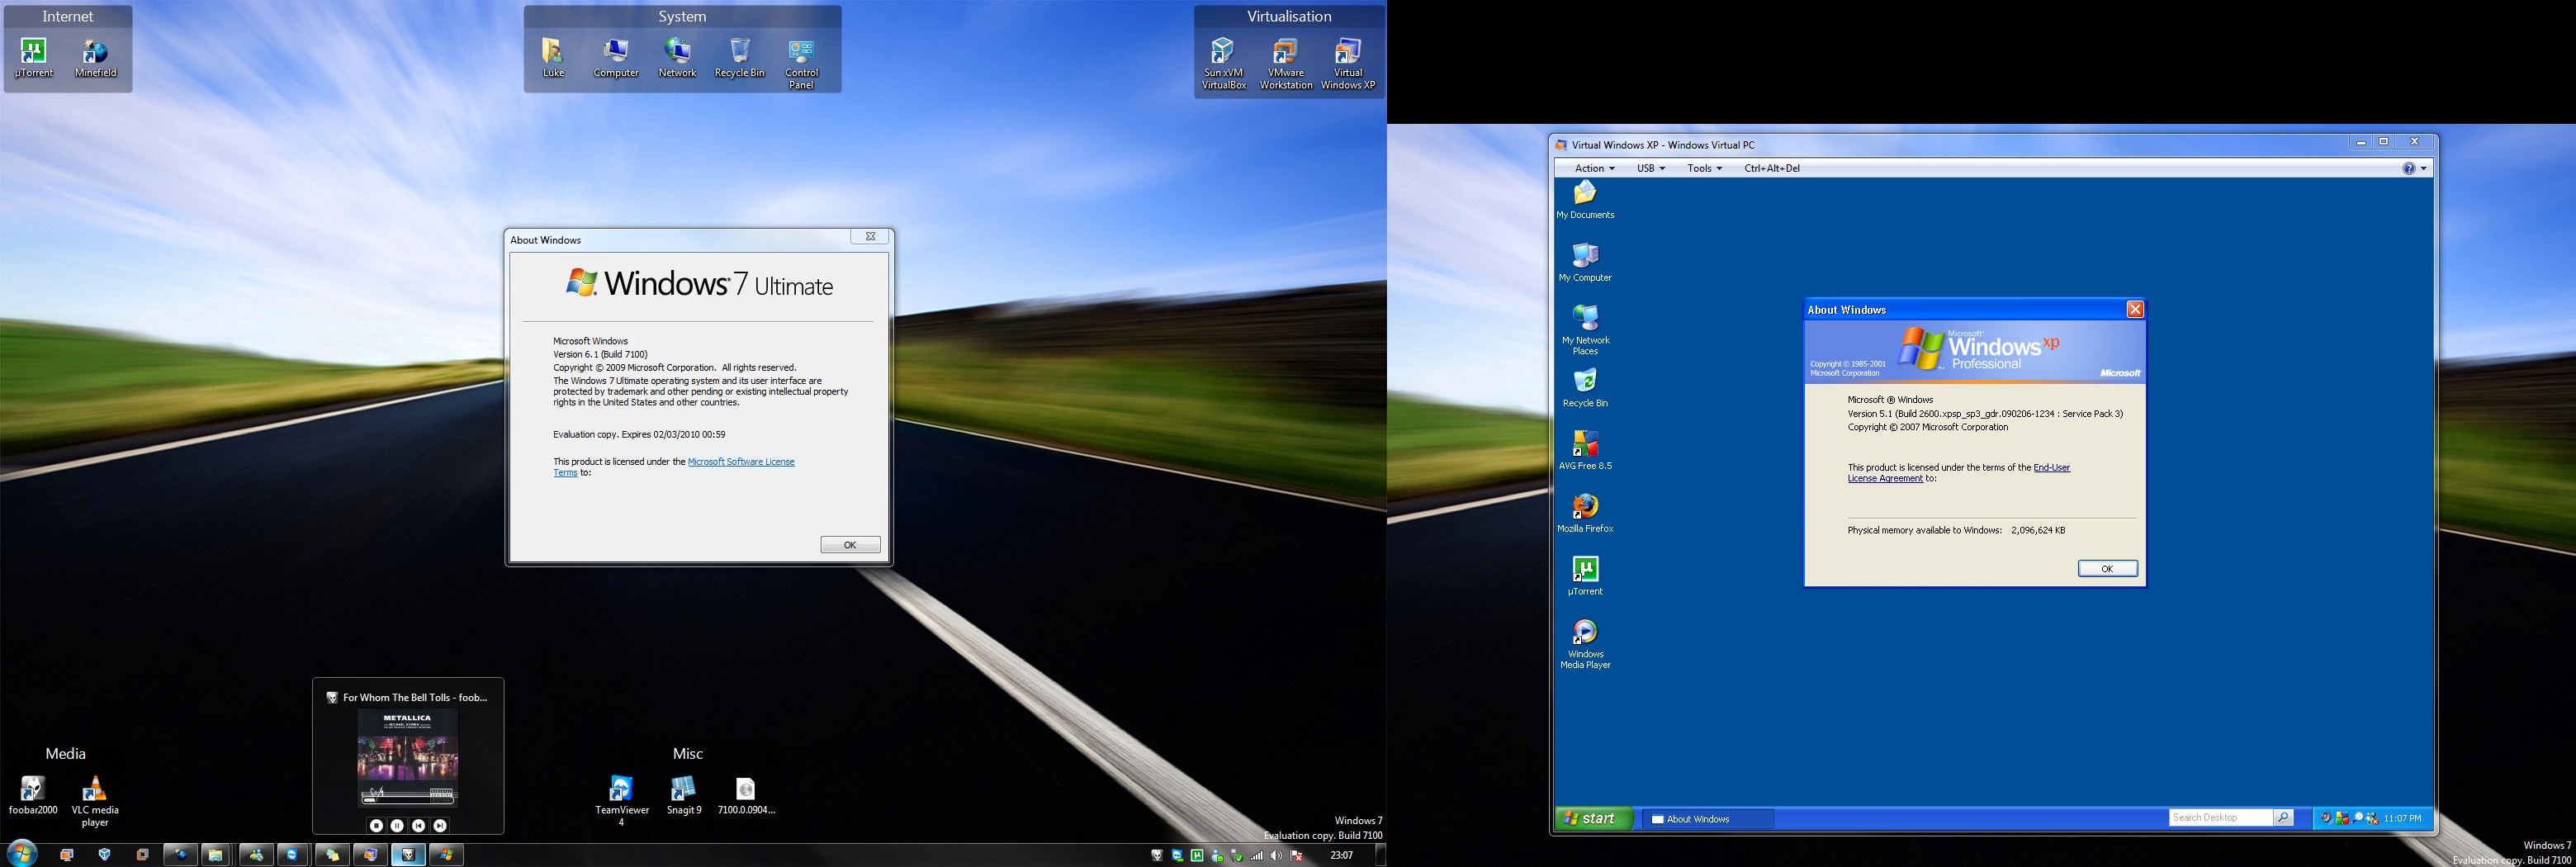Expand the Action dropdown in Virtual PC

pyautogui.click(x=1594, y=168)
